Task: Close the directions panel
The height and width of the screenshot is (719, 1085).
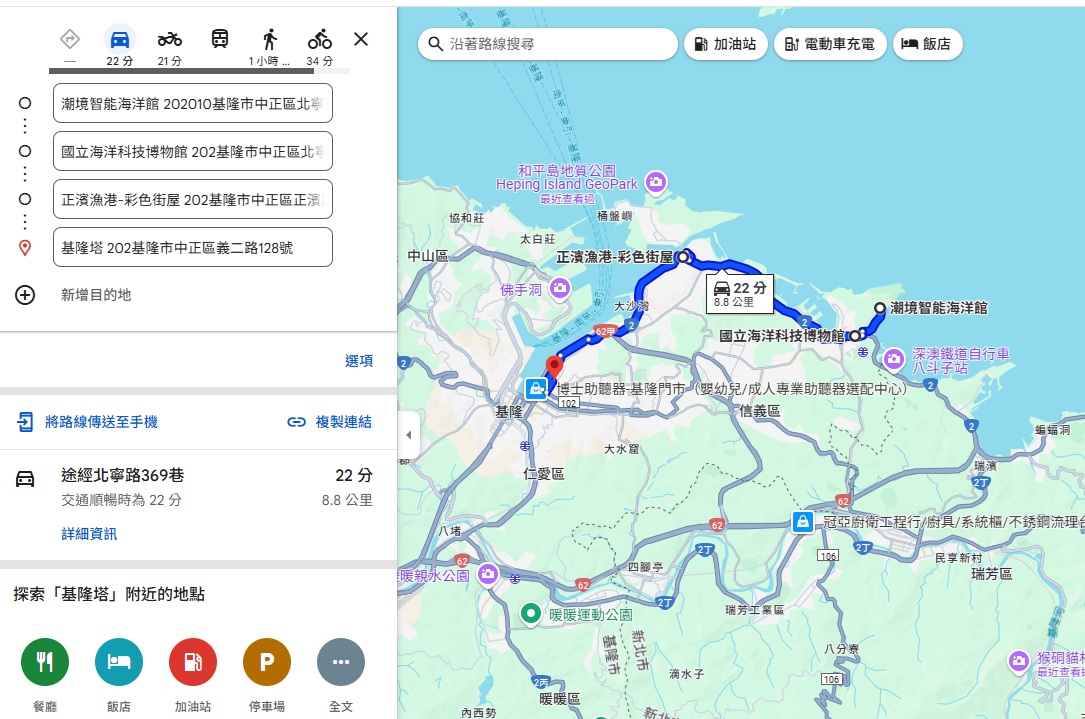Action: tap(361, 39)
